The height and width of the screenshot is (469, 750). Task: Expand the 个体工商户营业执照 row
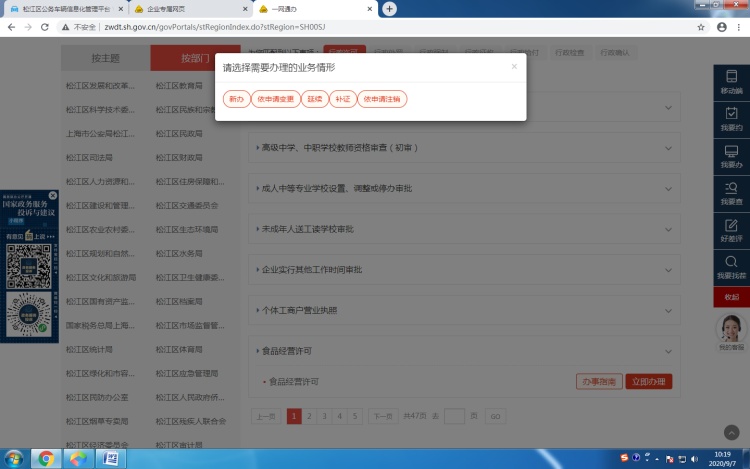click(464, 310)
